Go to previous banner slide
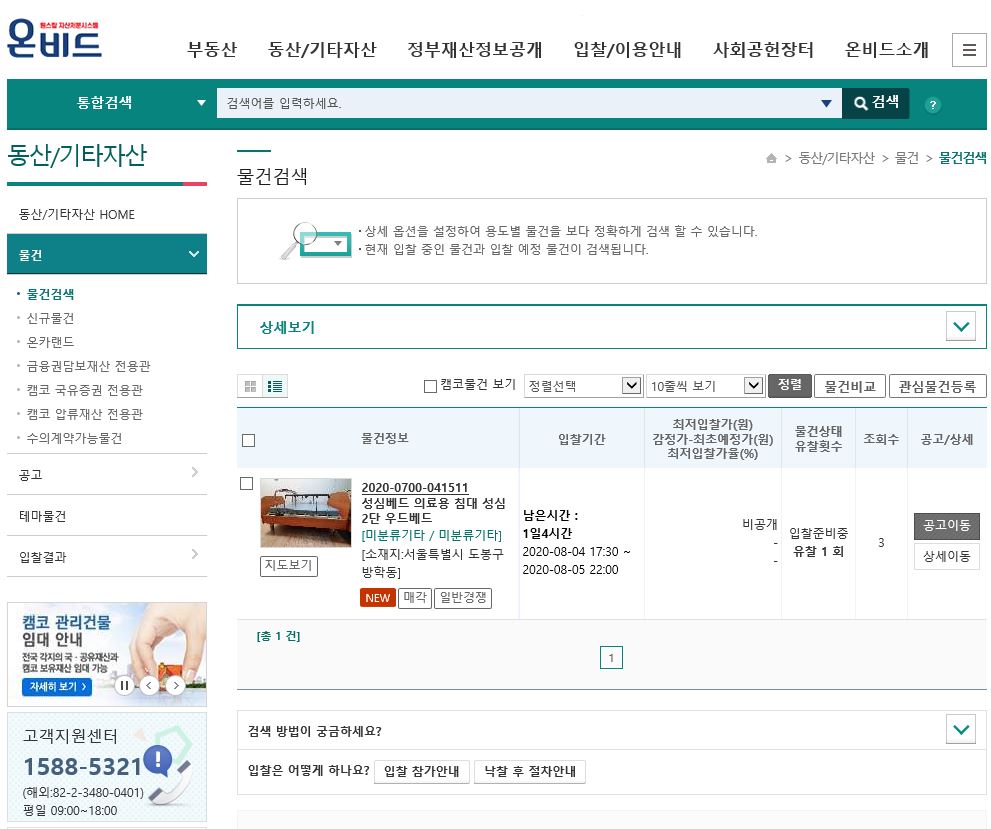 click(x=149, y=685)
